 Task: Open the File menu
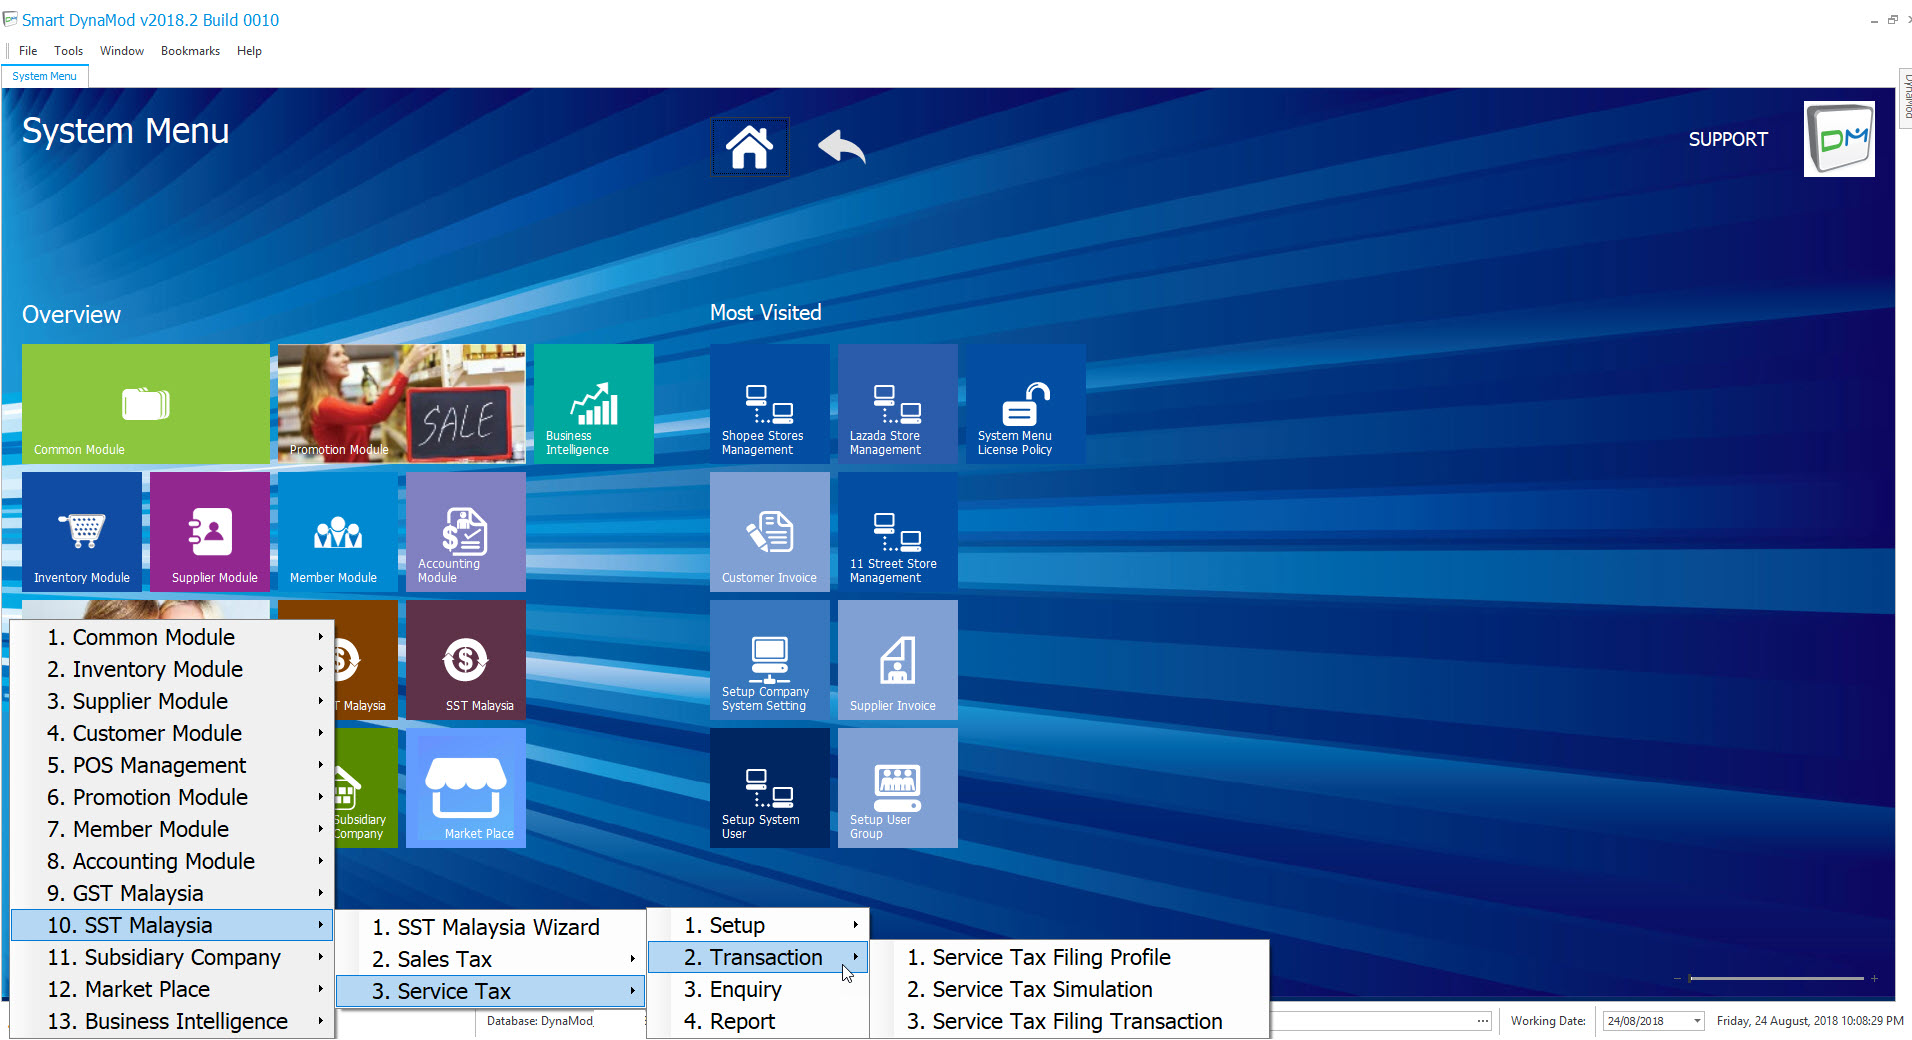(28, 51)
